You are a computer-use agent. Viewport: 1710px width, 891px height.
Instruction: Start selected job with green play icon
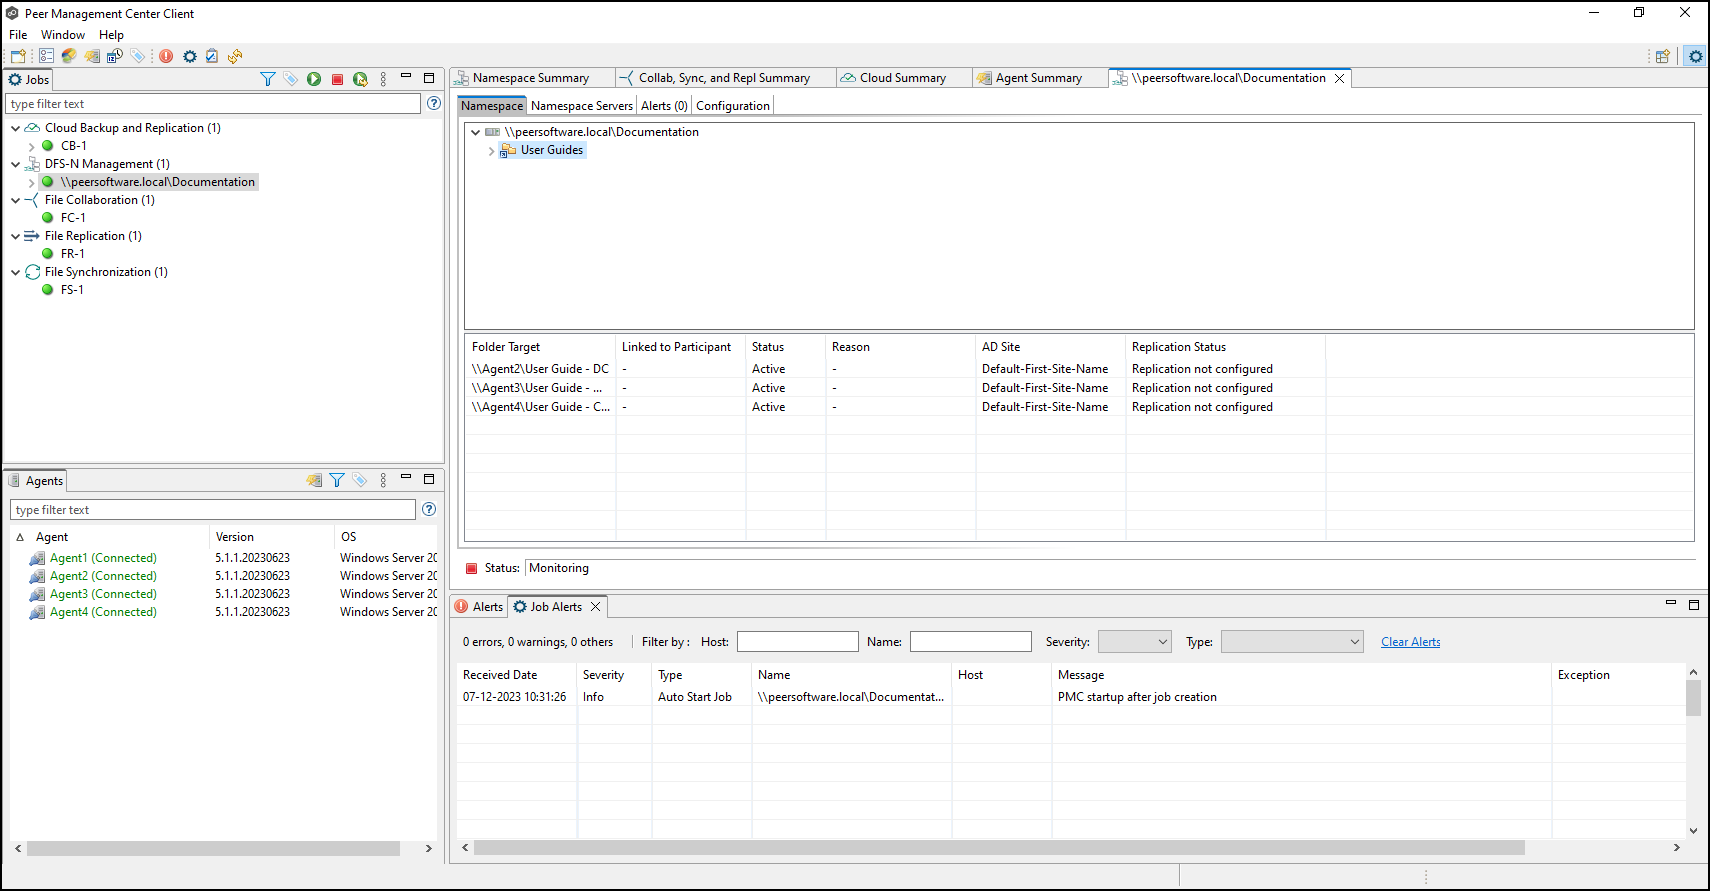(314, 79)
